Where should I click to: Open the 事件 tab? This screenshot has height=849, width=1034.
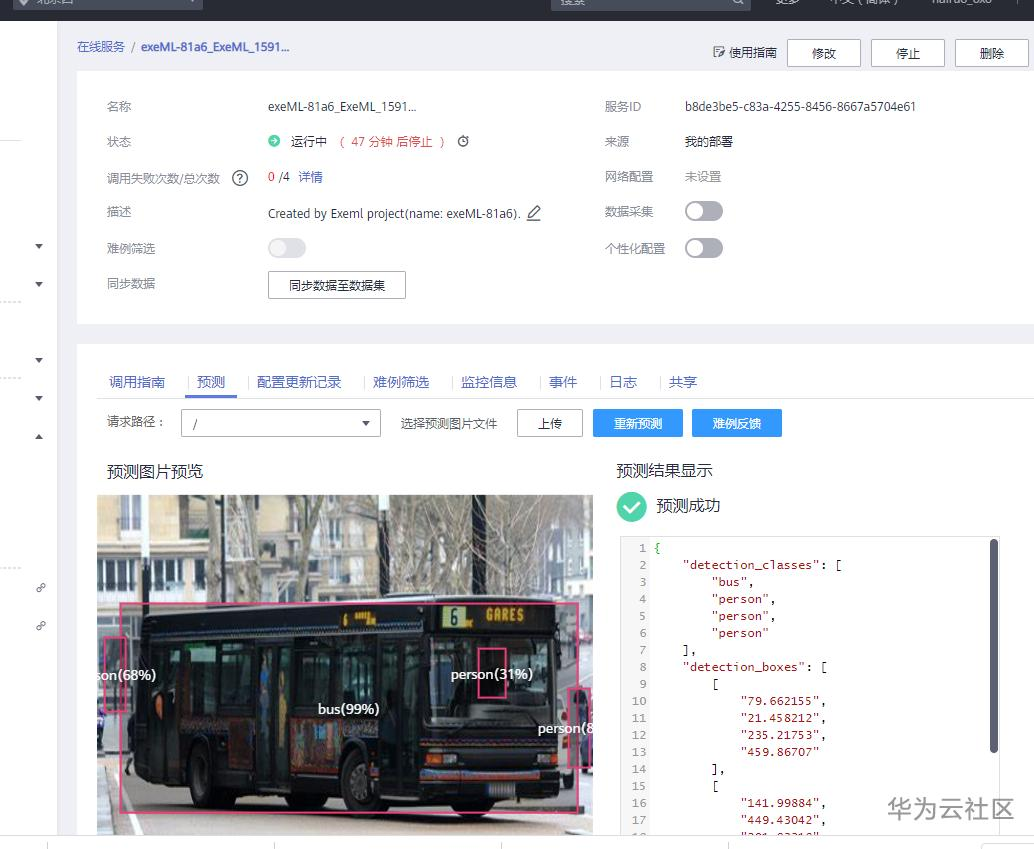click(x=563, y=382)
